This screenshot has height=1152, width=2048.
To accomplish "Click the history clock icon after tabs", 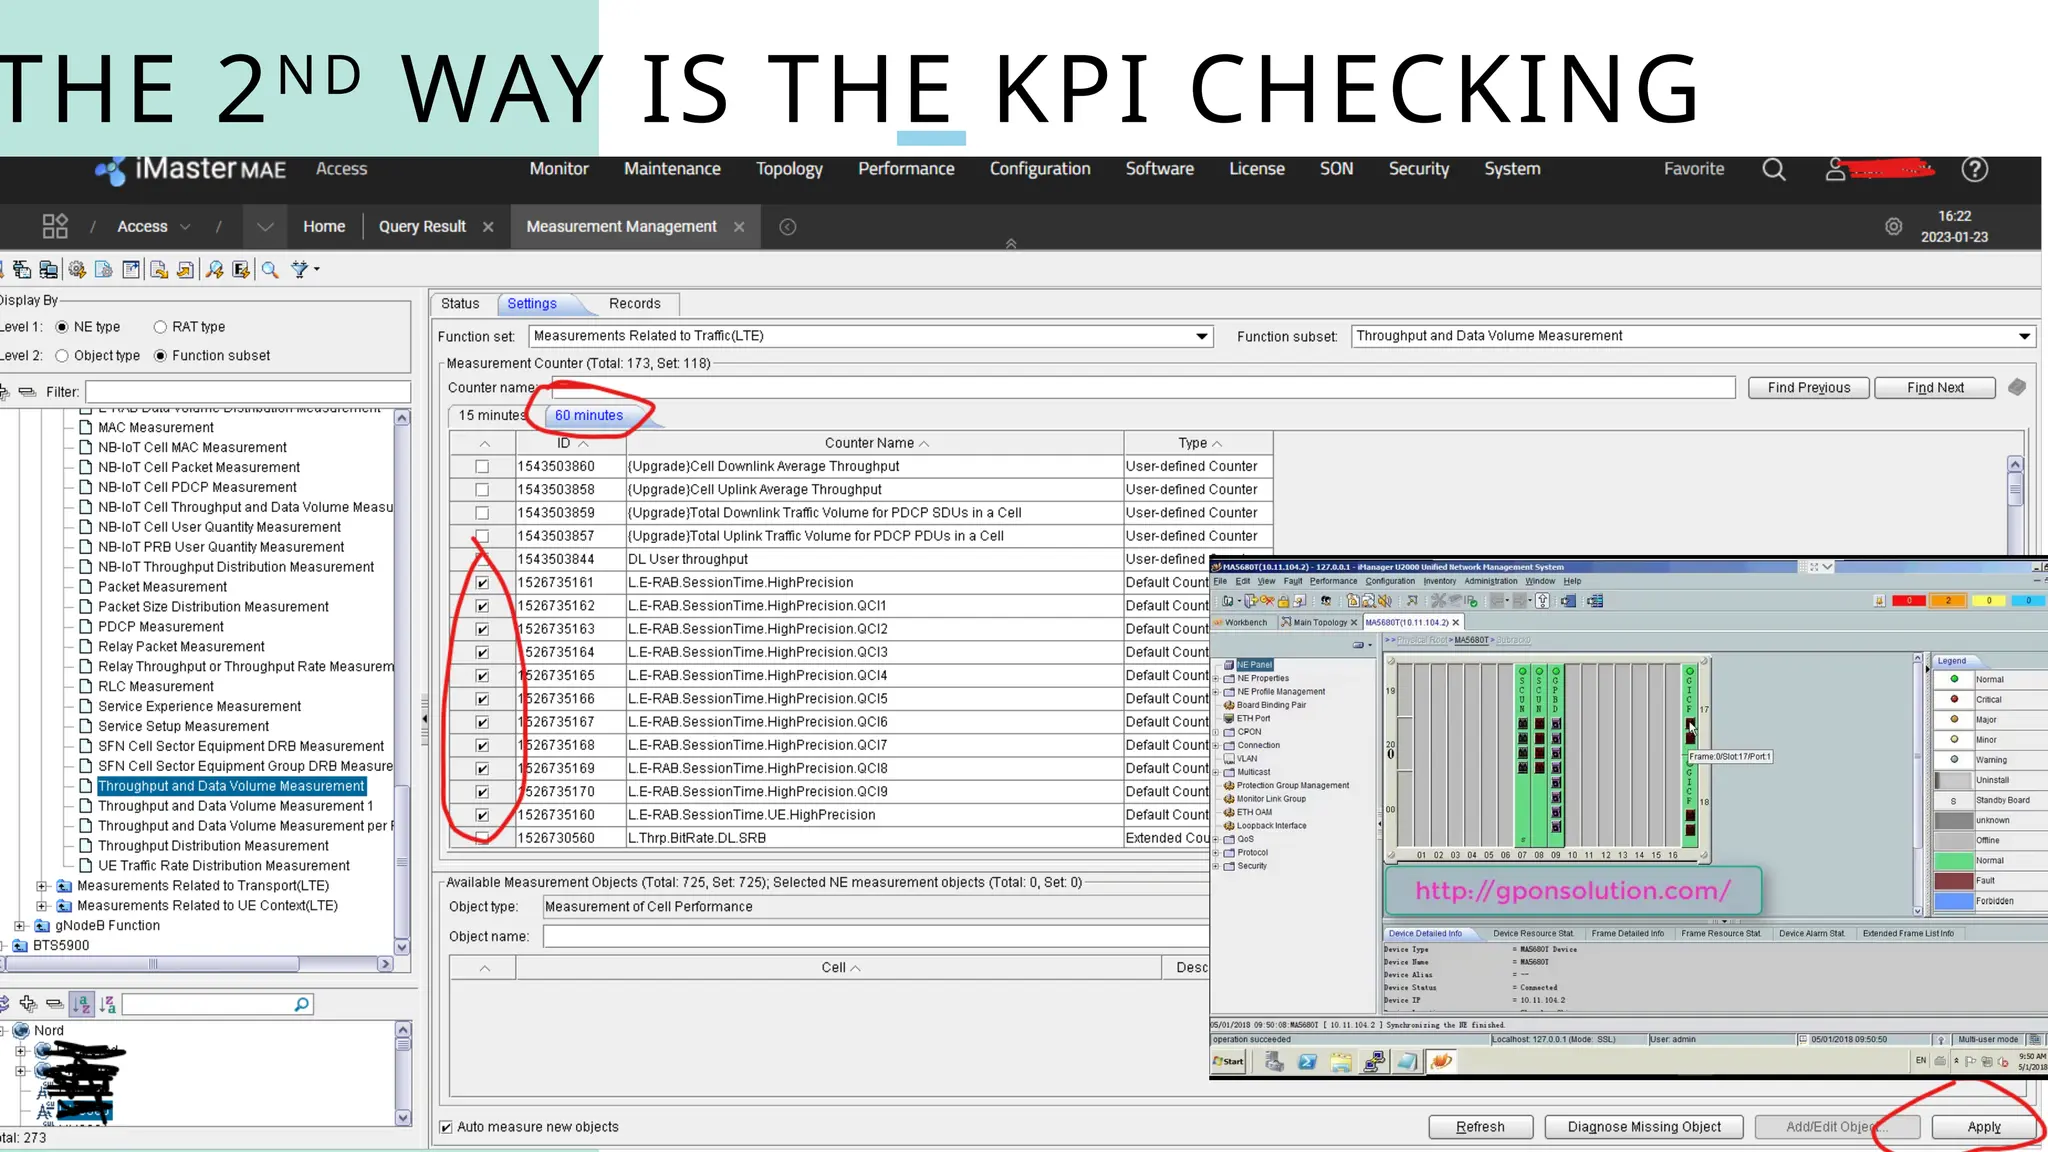I will point(788,227).
